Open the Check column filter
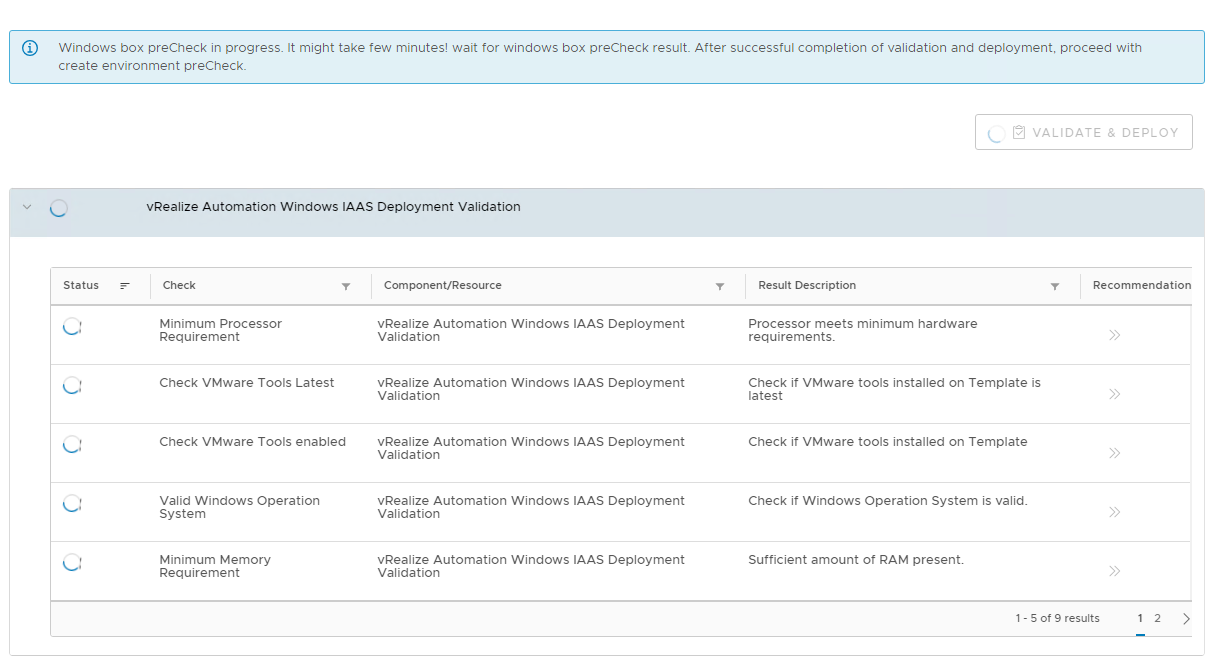1222x667 pixels. [x=346, y=287]
